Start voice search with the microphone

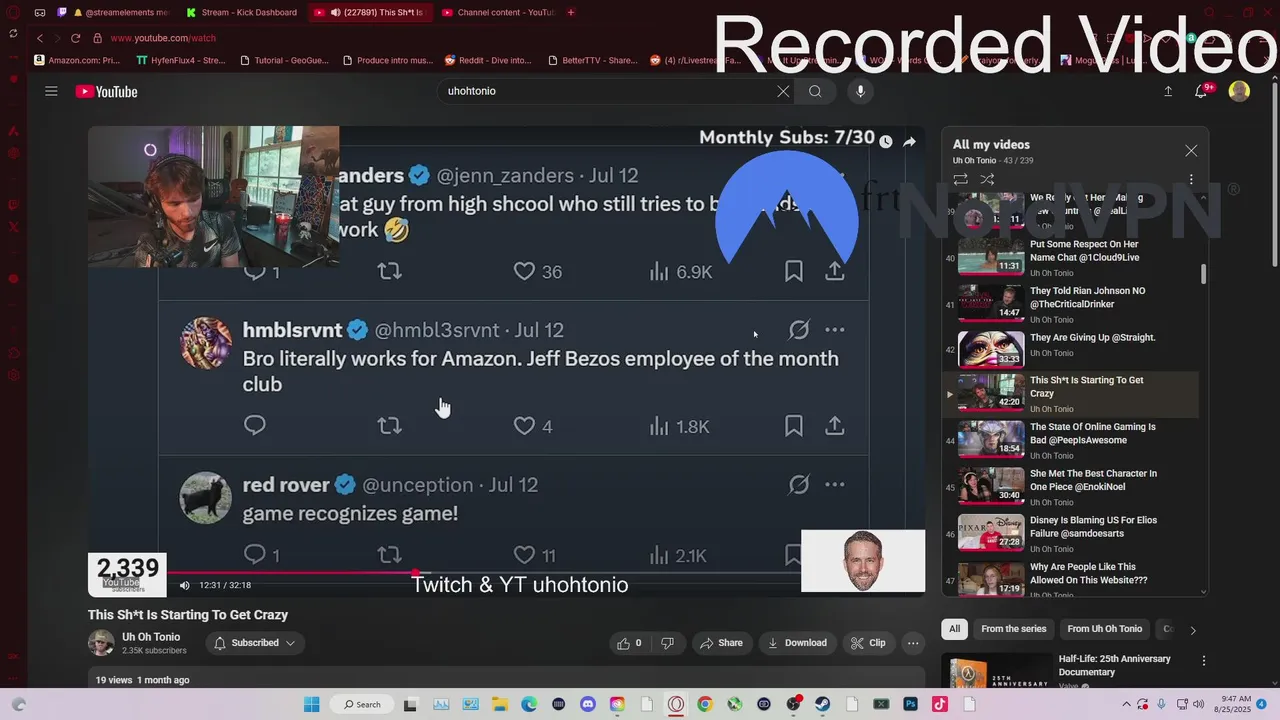pyautogui.click(x=860, y=91)
